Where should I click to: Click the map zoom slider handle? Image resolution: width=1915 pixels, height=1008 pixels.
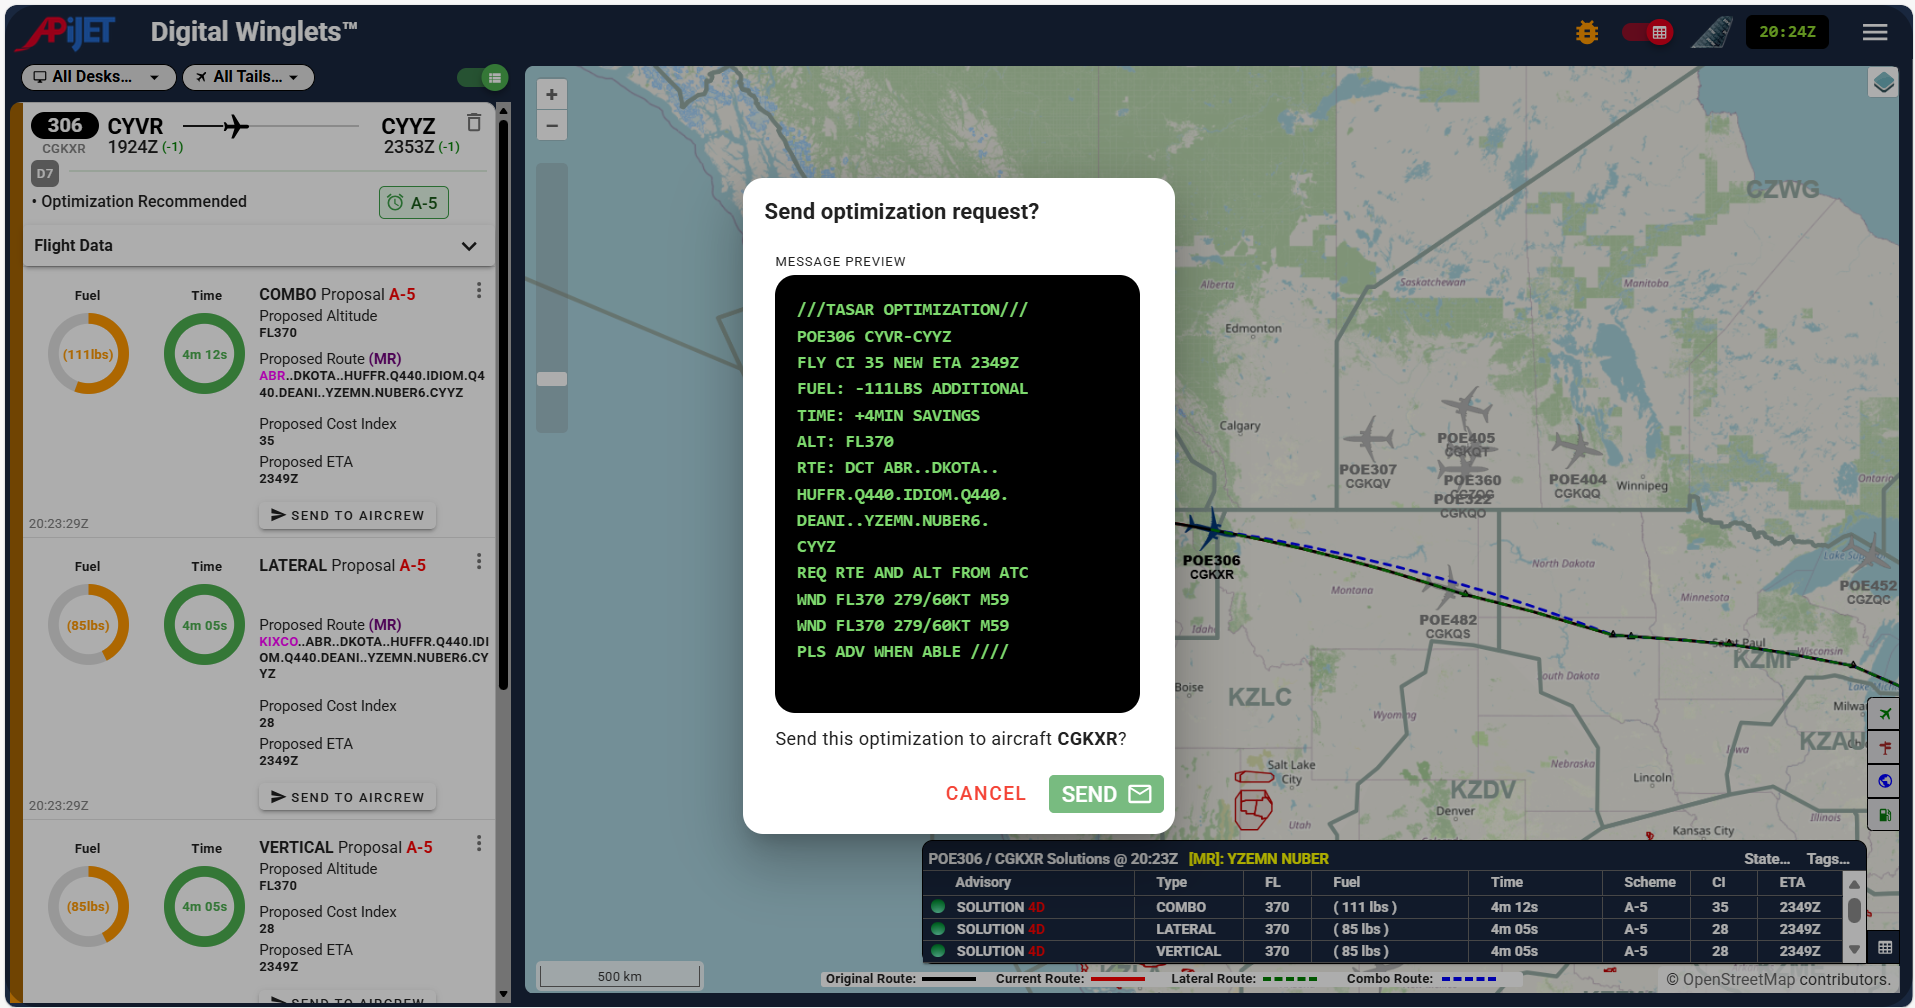(x=552, y=379)
